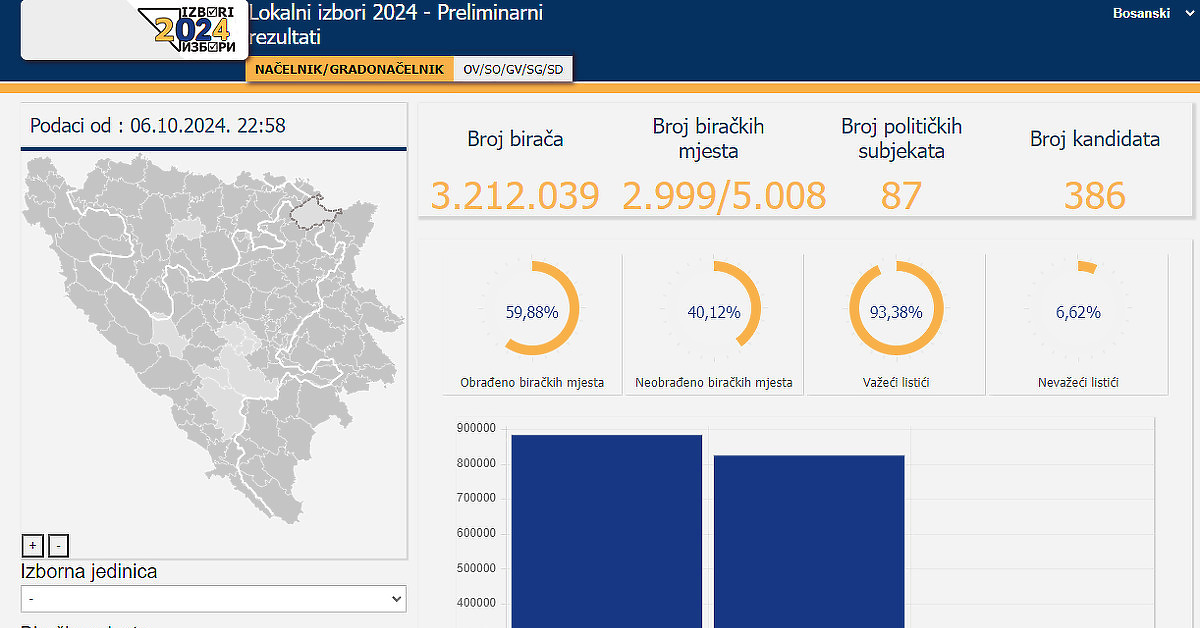Image resolution: width=1200 pixels, height=628 pixels.
Task: Open the OV/SO/GV/SG/SD tab
Action: tap(513, 69)
